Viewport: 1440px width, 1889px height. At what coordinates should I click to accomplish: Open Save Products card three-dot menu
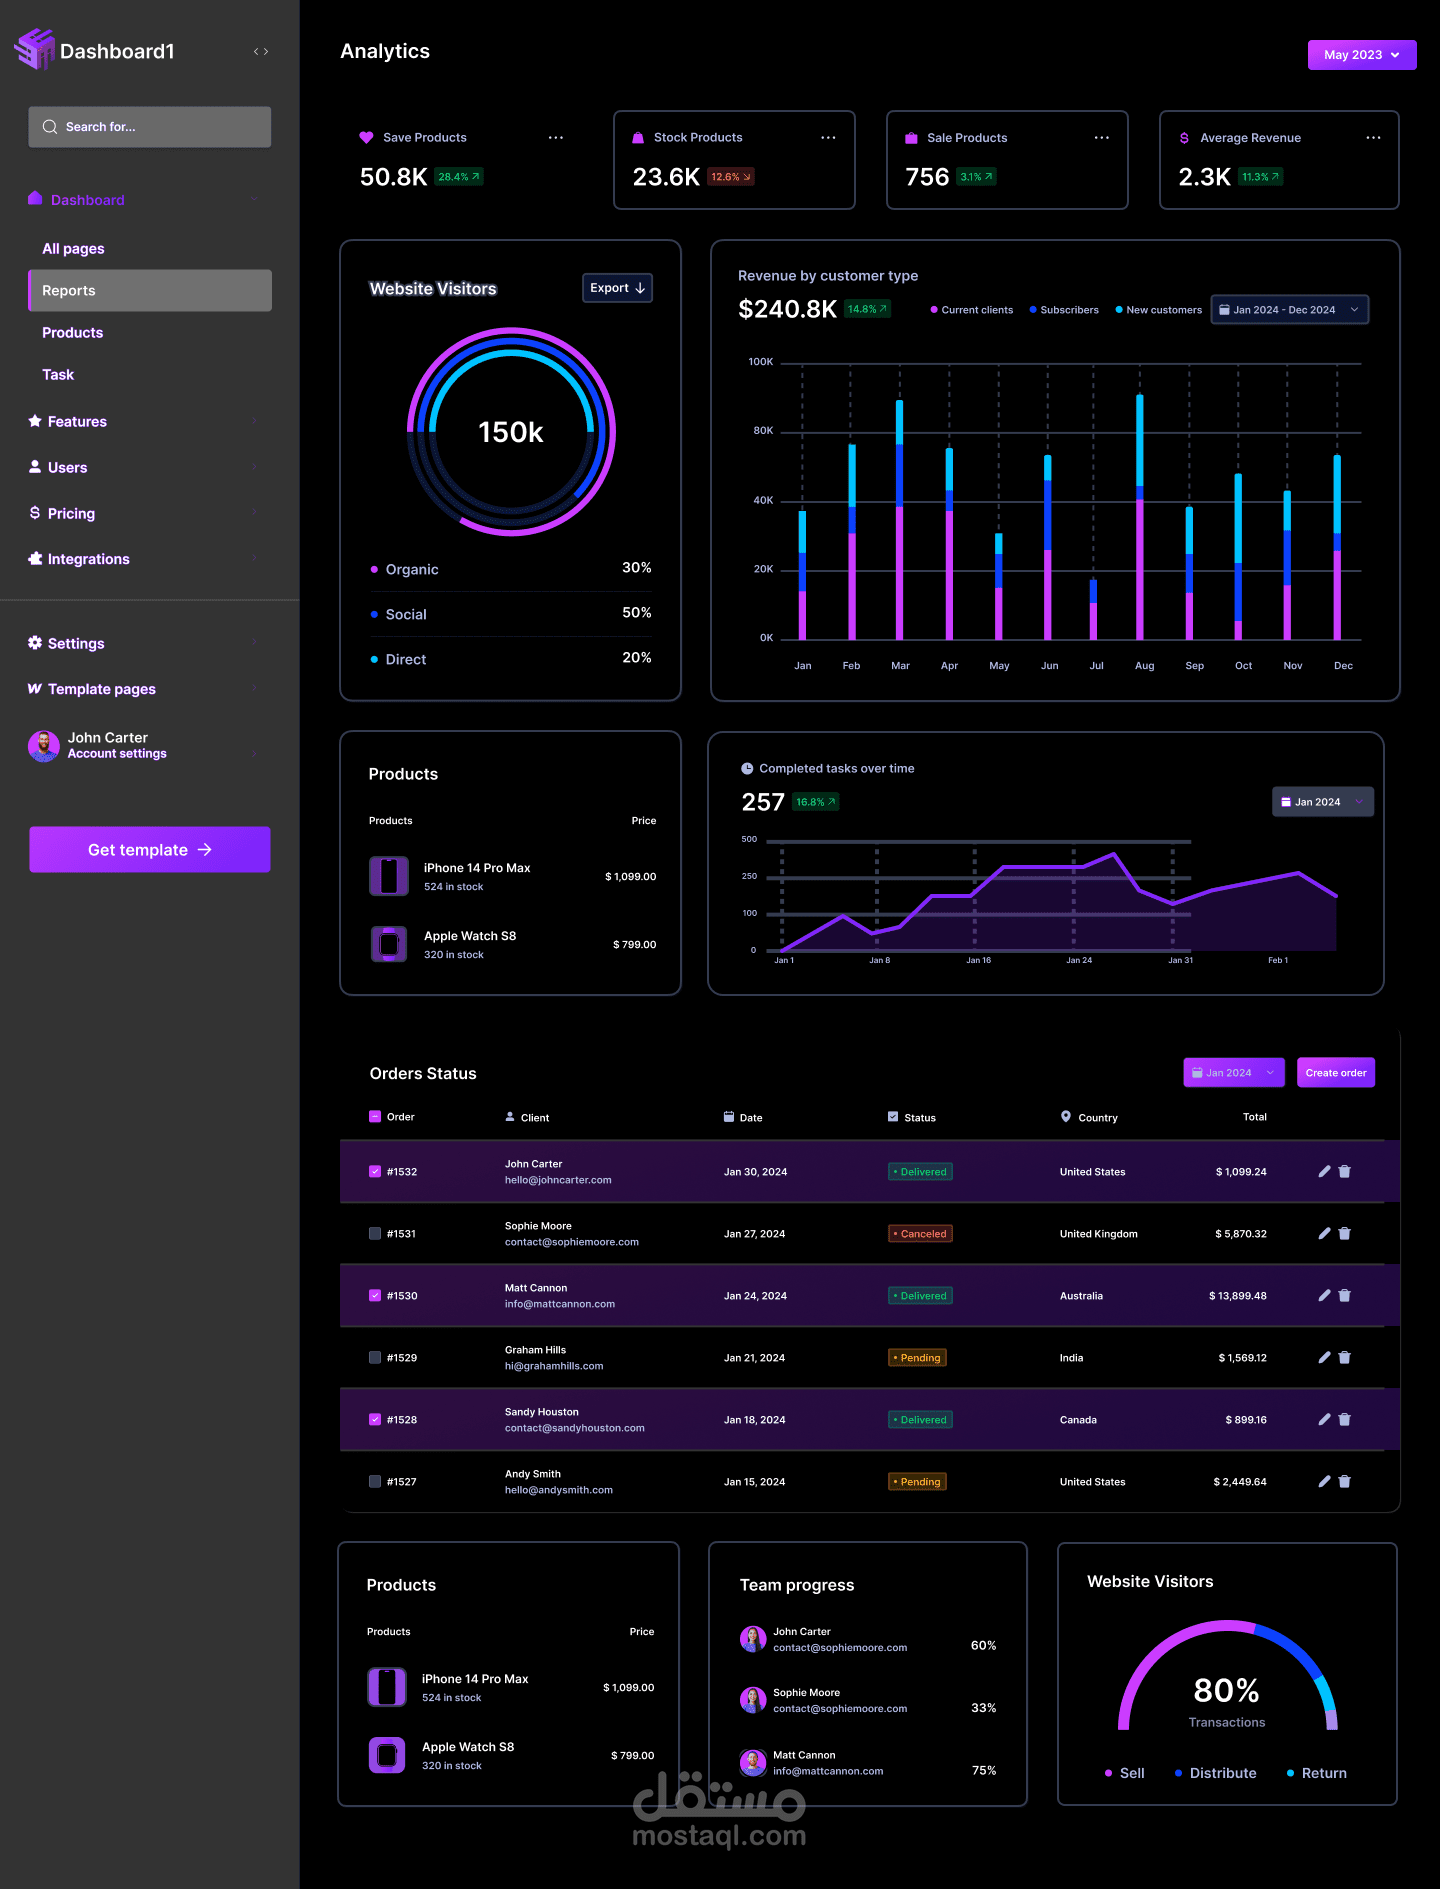556,137
